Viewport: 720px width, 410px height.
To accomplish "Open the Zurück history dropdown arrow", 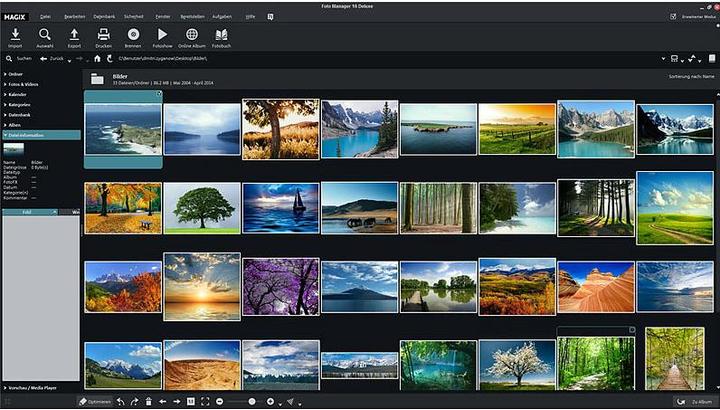I will tap(69, 60).
